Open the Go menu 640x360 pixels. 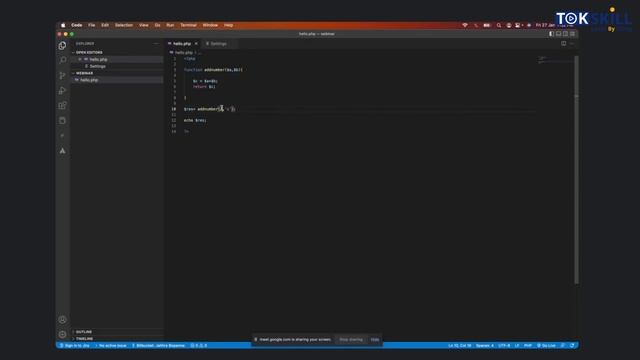158,25
